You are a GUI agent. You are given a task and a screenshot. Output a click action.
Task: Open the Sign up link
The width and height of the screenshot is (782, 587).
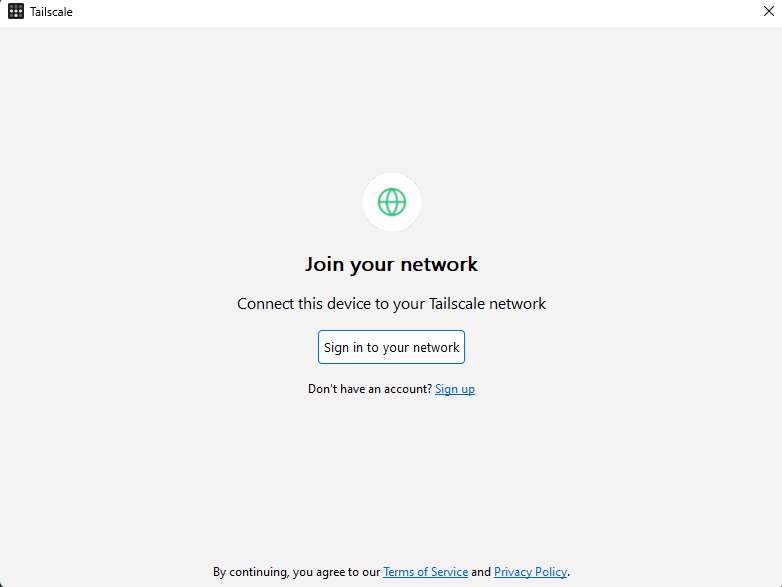pyautogui.click(x=455, y=389)
